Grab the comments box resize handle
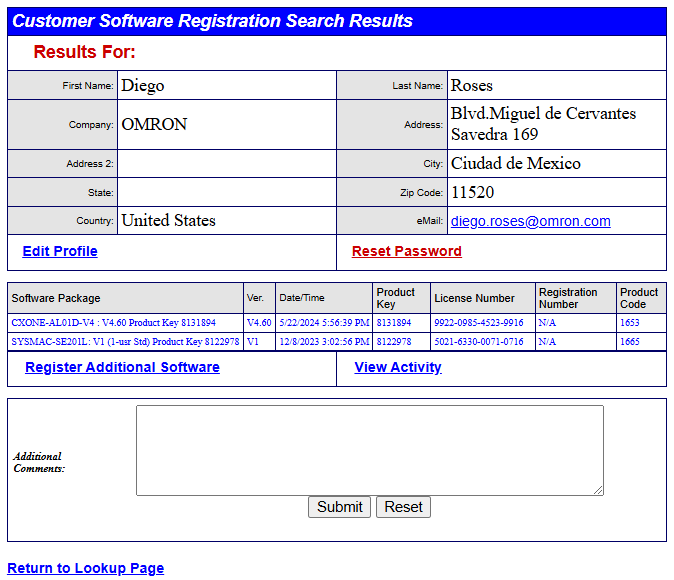674x580 pixels. (598, 490)
